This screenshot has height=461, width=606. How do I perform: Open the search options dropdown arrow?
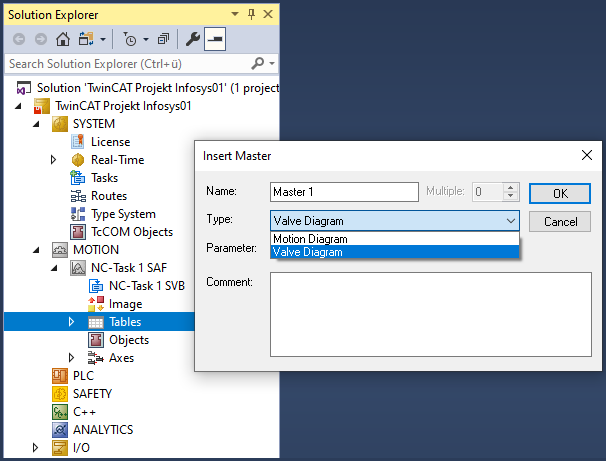pos(272,63)
